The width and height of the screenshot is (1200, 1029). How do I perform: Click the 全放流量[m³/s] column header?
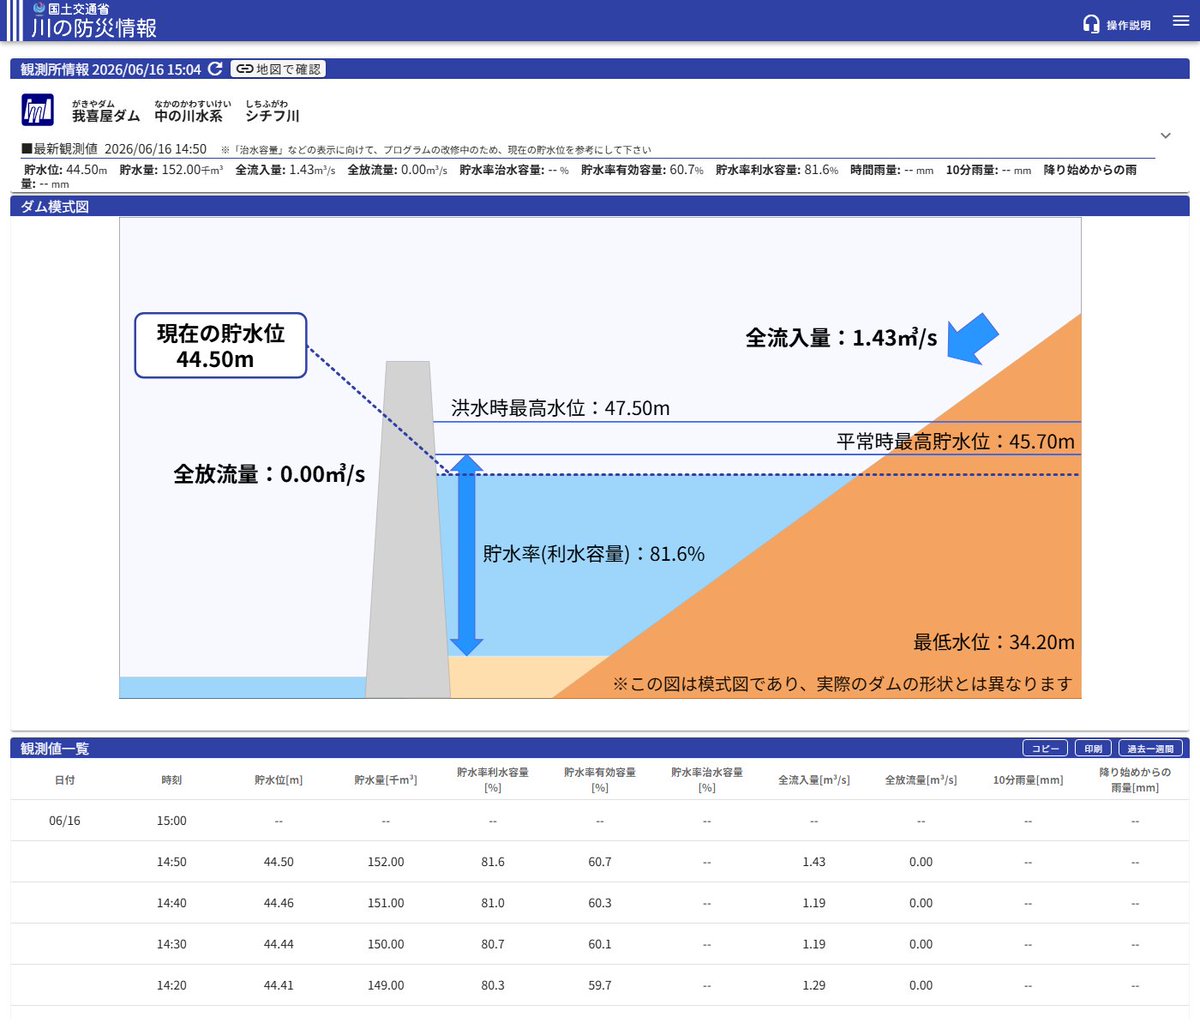click(x=921, y=780)
